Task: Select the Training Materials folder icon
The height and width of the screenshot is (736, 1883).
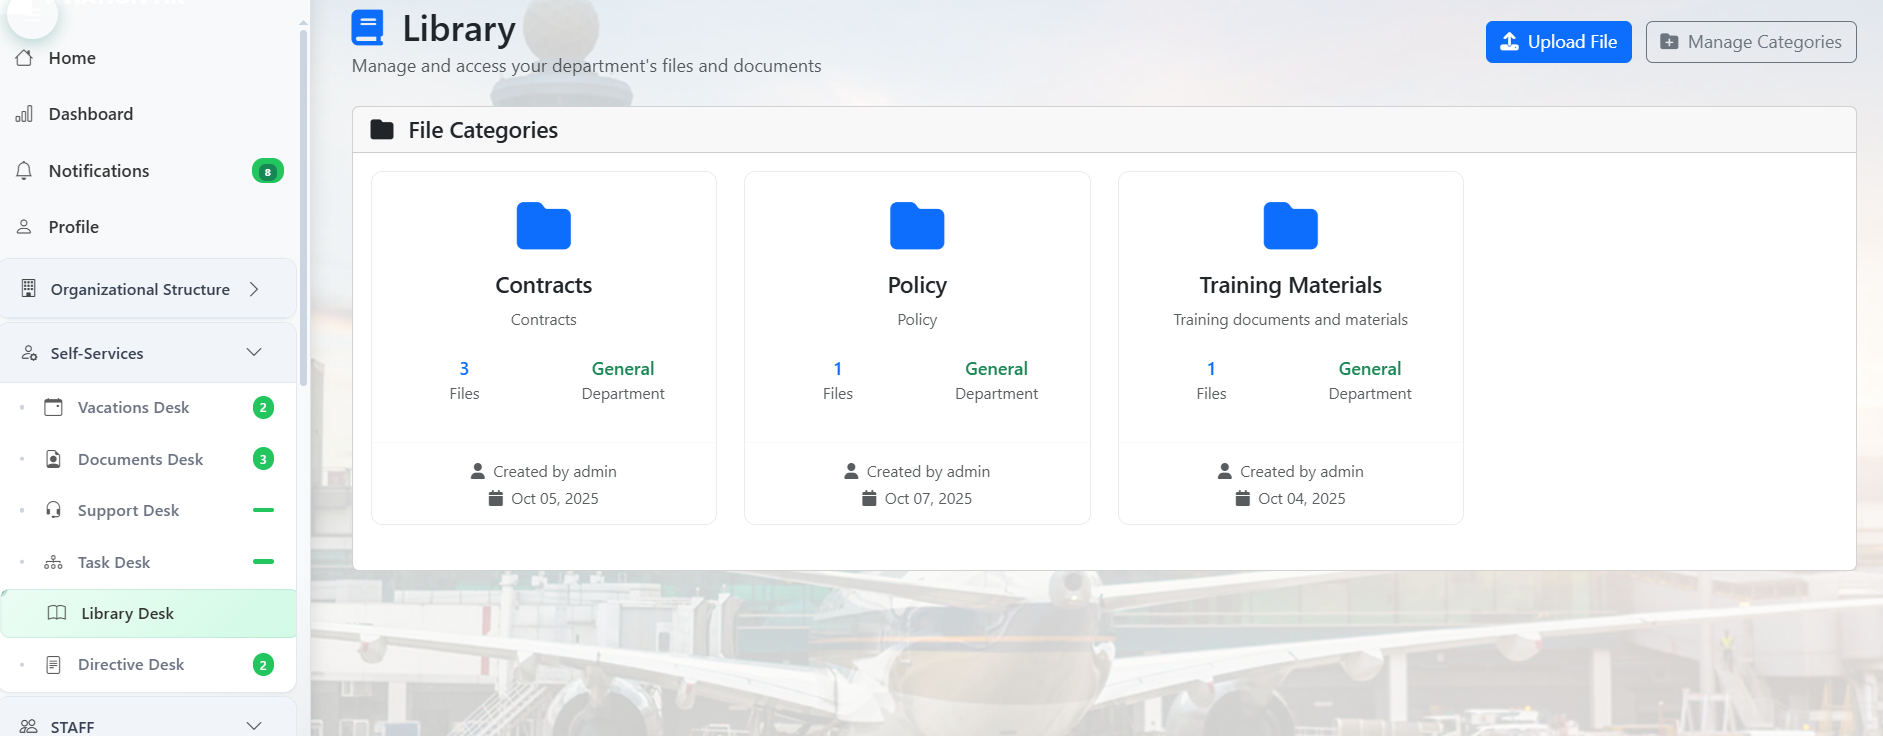Action: [x=1290, y=226]
